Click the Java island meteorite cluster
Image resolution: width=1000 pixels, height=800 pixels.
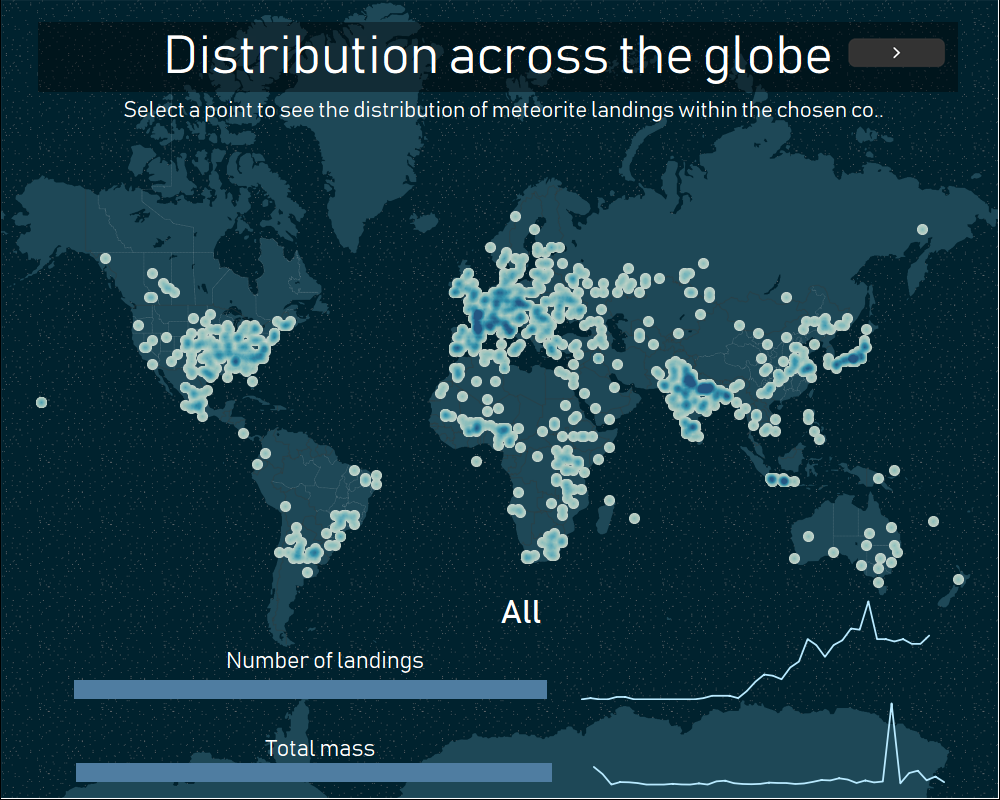(x=781, y=480)
